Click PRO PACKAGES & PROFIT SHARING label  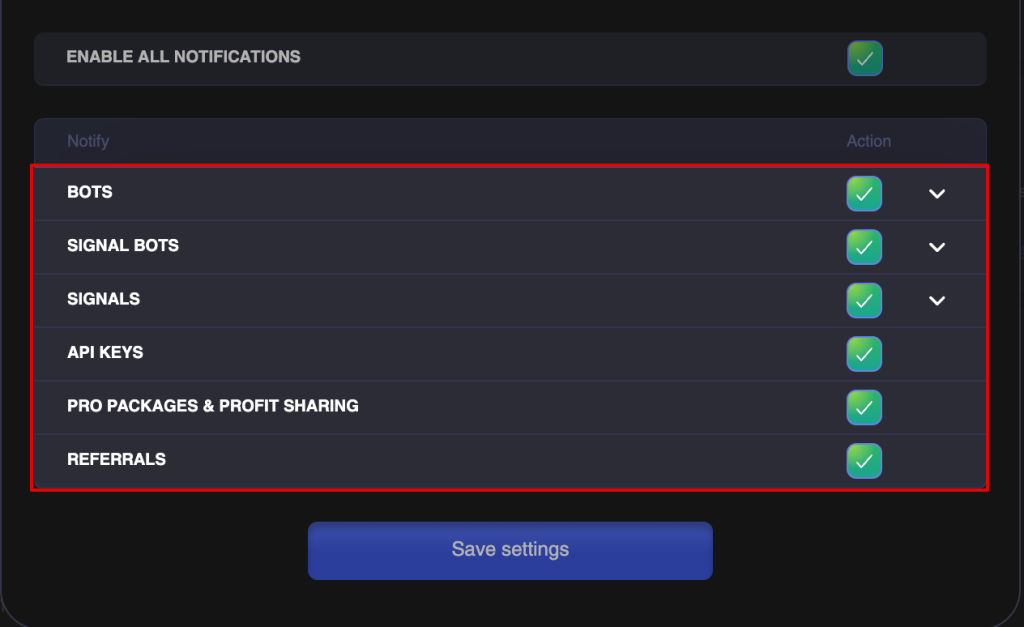coord(212,406)
